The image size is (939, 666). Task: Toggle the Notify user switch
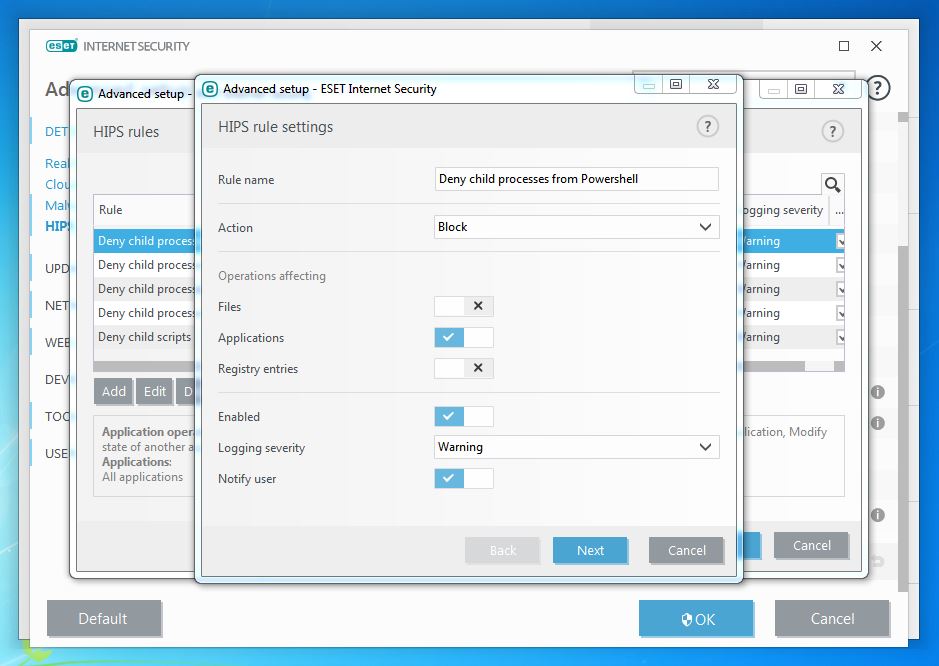click(464, 479)
